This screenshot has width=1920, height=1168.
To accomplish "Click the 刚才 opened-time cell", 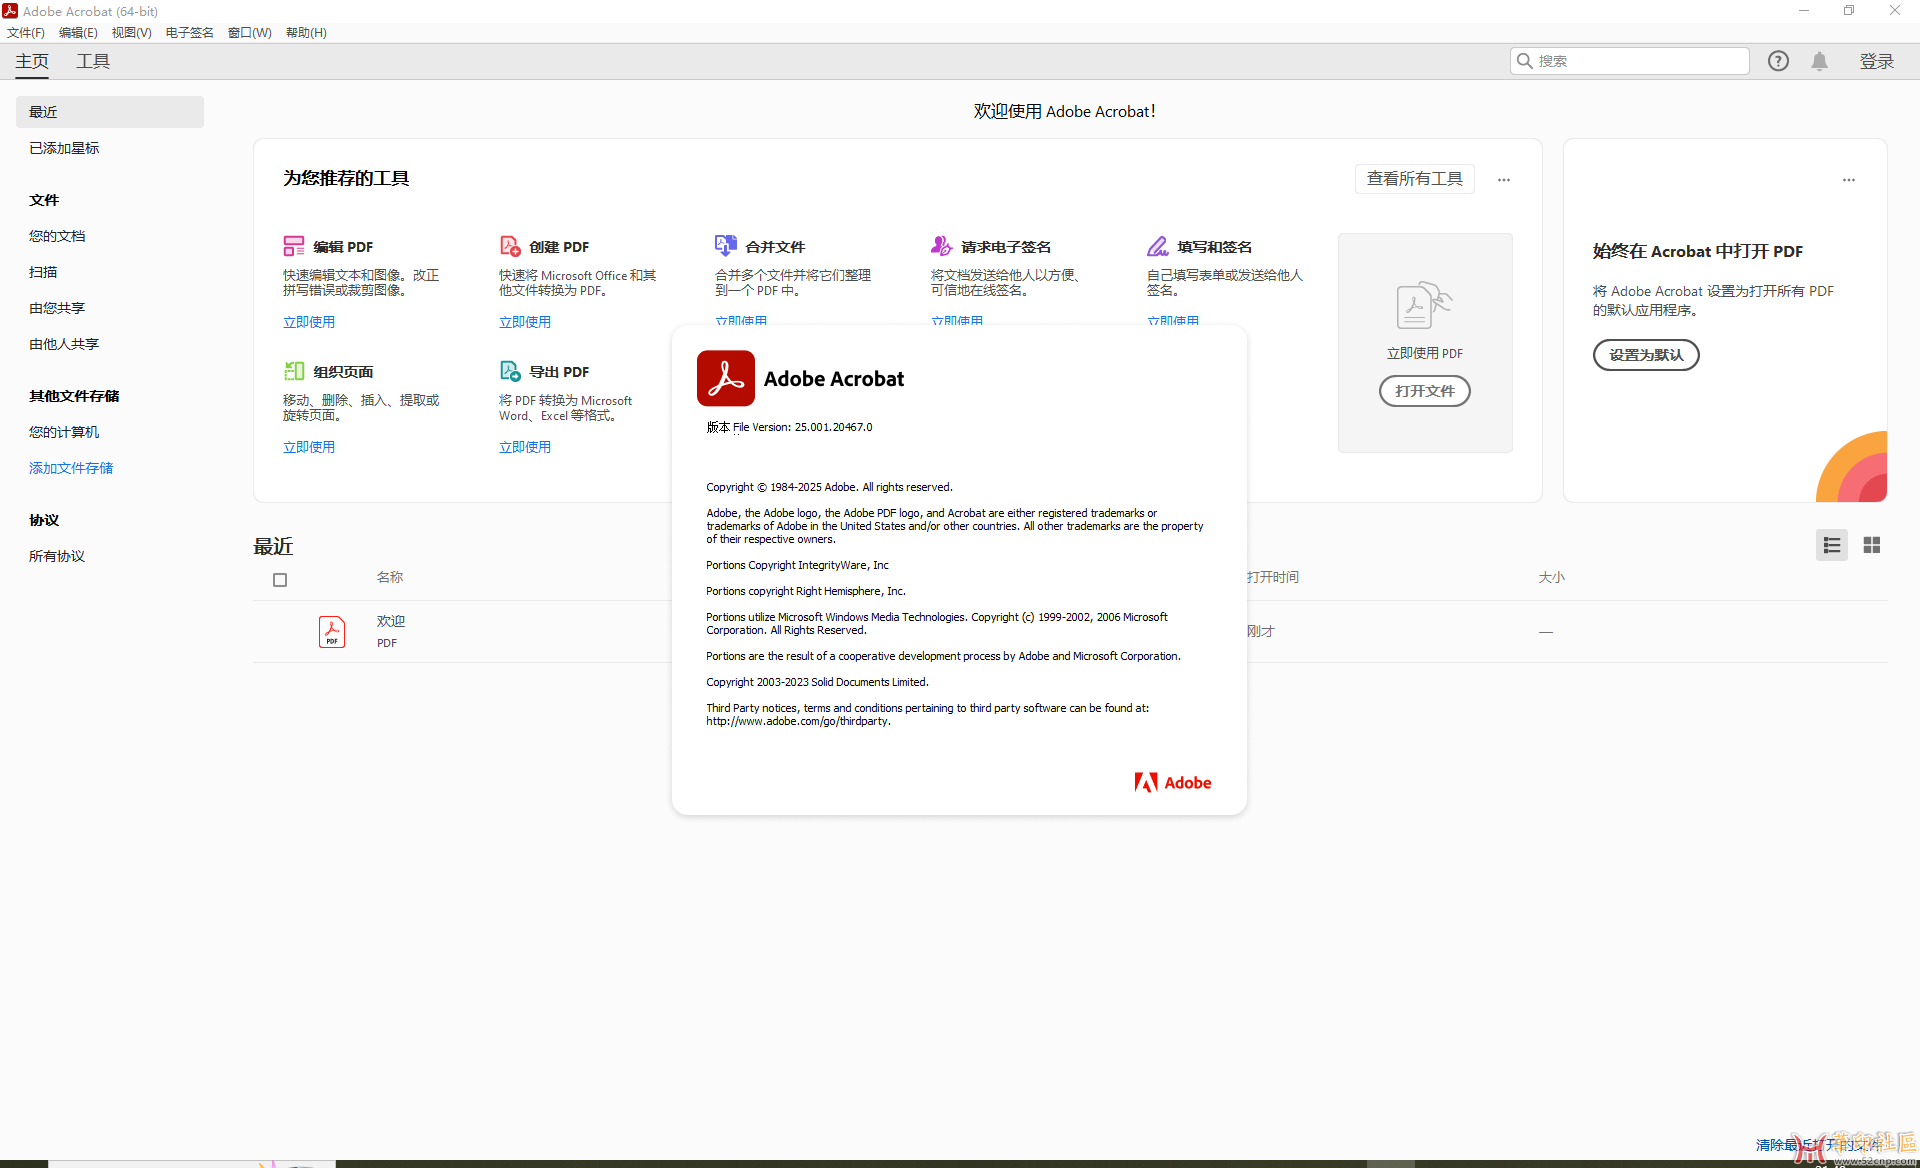I will pos(1260,631).
